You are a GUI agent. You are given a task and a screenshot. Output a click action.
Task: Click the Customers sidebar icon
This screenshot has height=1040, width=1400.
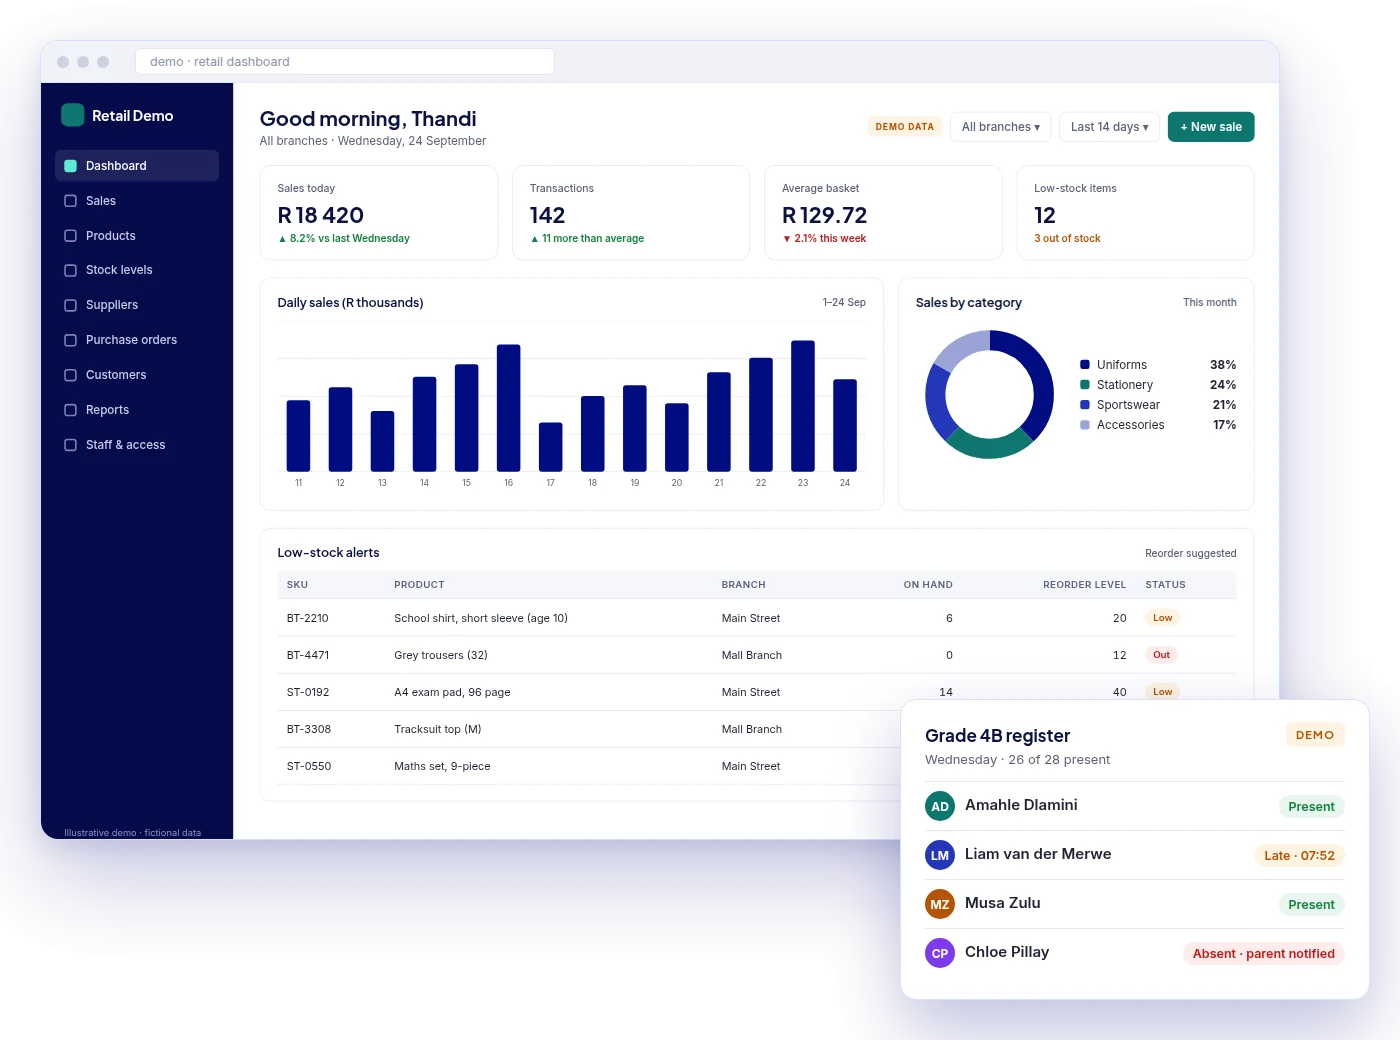(x=71, y=375)
